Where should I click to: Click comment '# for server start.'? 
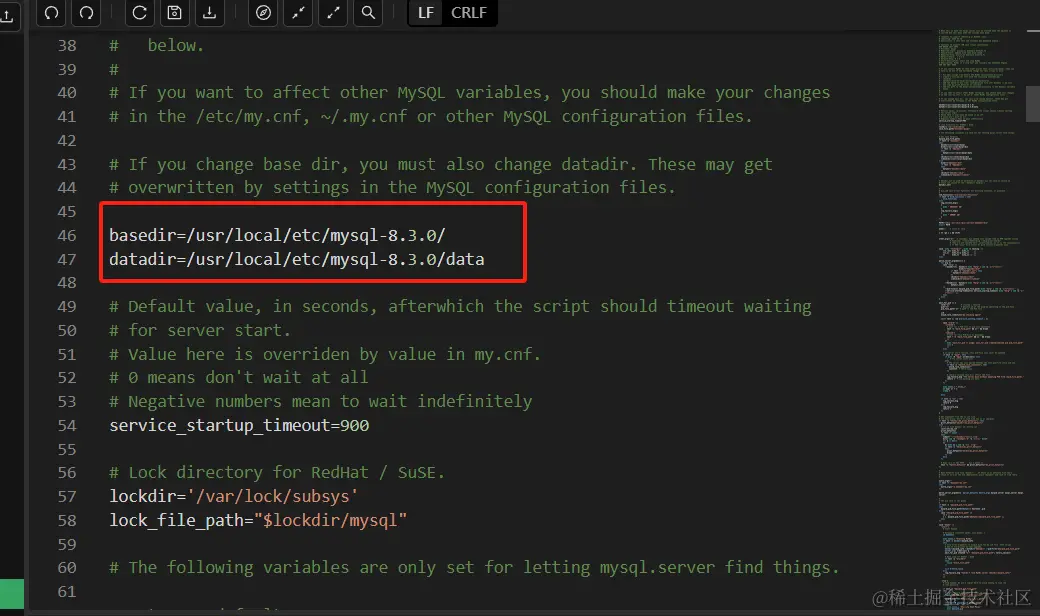(200, 330)
